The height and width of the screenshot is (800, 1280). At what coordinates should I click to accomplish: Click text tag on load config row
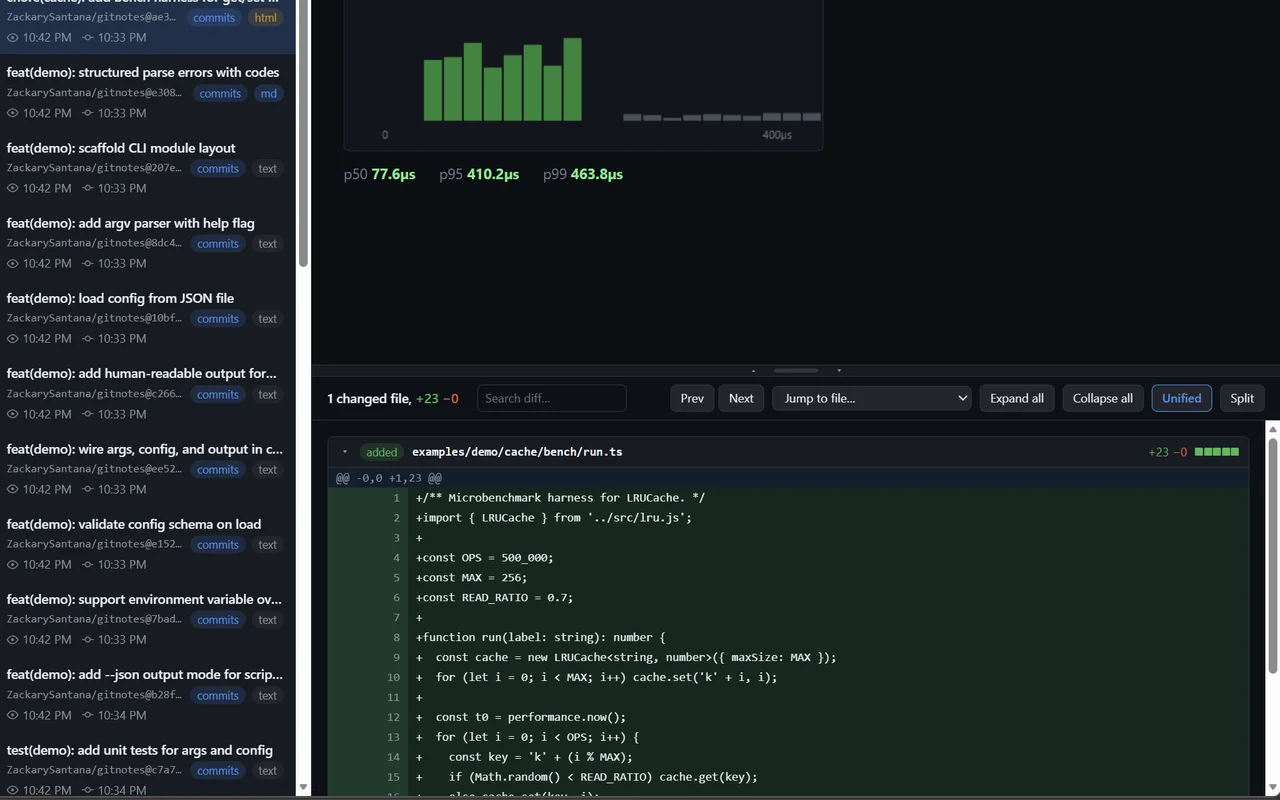[x=267, y=319]
